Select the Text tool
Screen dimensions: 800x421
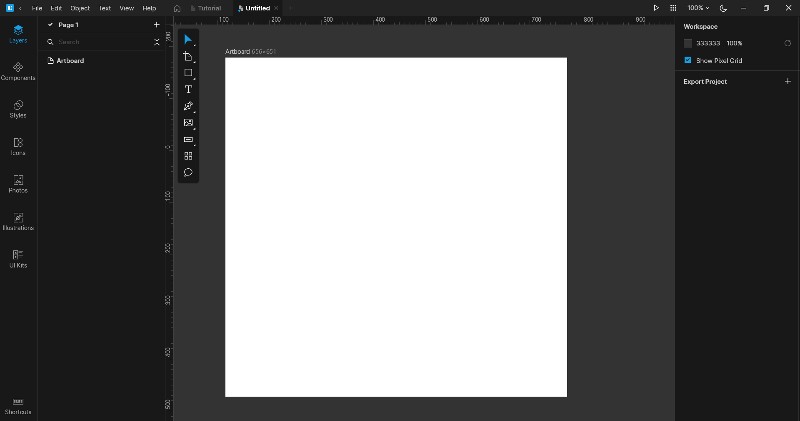(x=188, y=89)
